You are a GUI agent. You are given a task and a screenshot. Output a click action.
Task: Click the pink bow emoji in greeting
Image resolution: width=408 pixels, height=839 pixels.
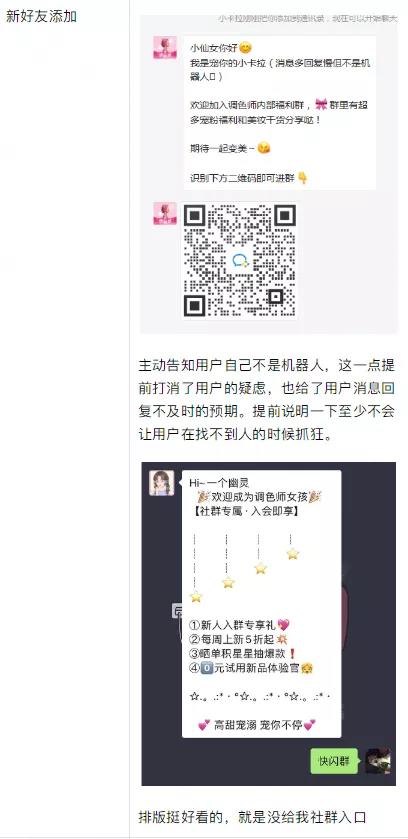click(321, 104)
